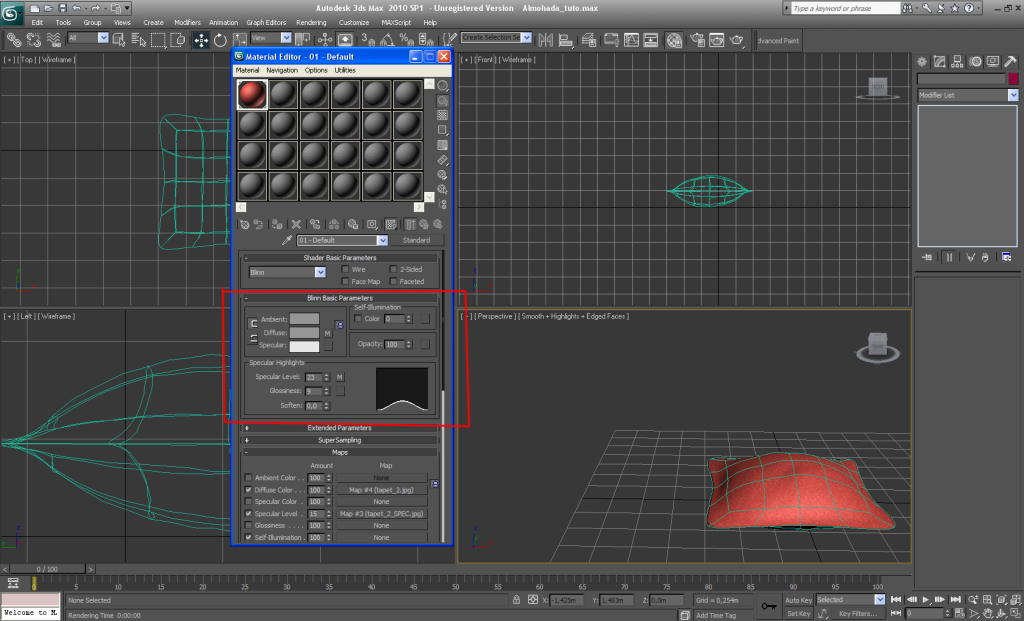The height and width of the screenshot is (621, 1024).
Task: Click the Quick Render teapot icon
Action: click(737, 40)
